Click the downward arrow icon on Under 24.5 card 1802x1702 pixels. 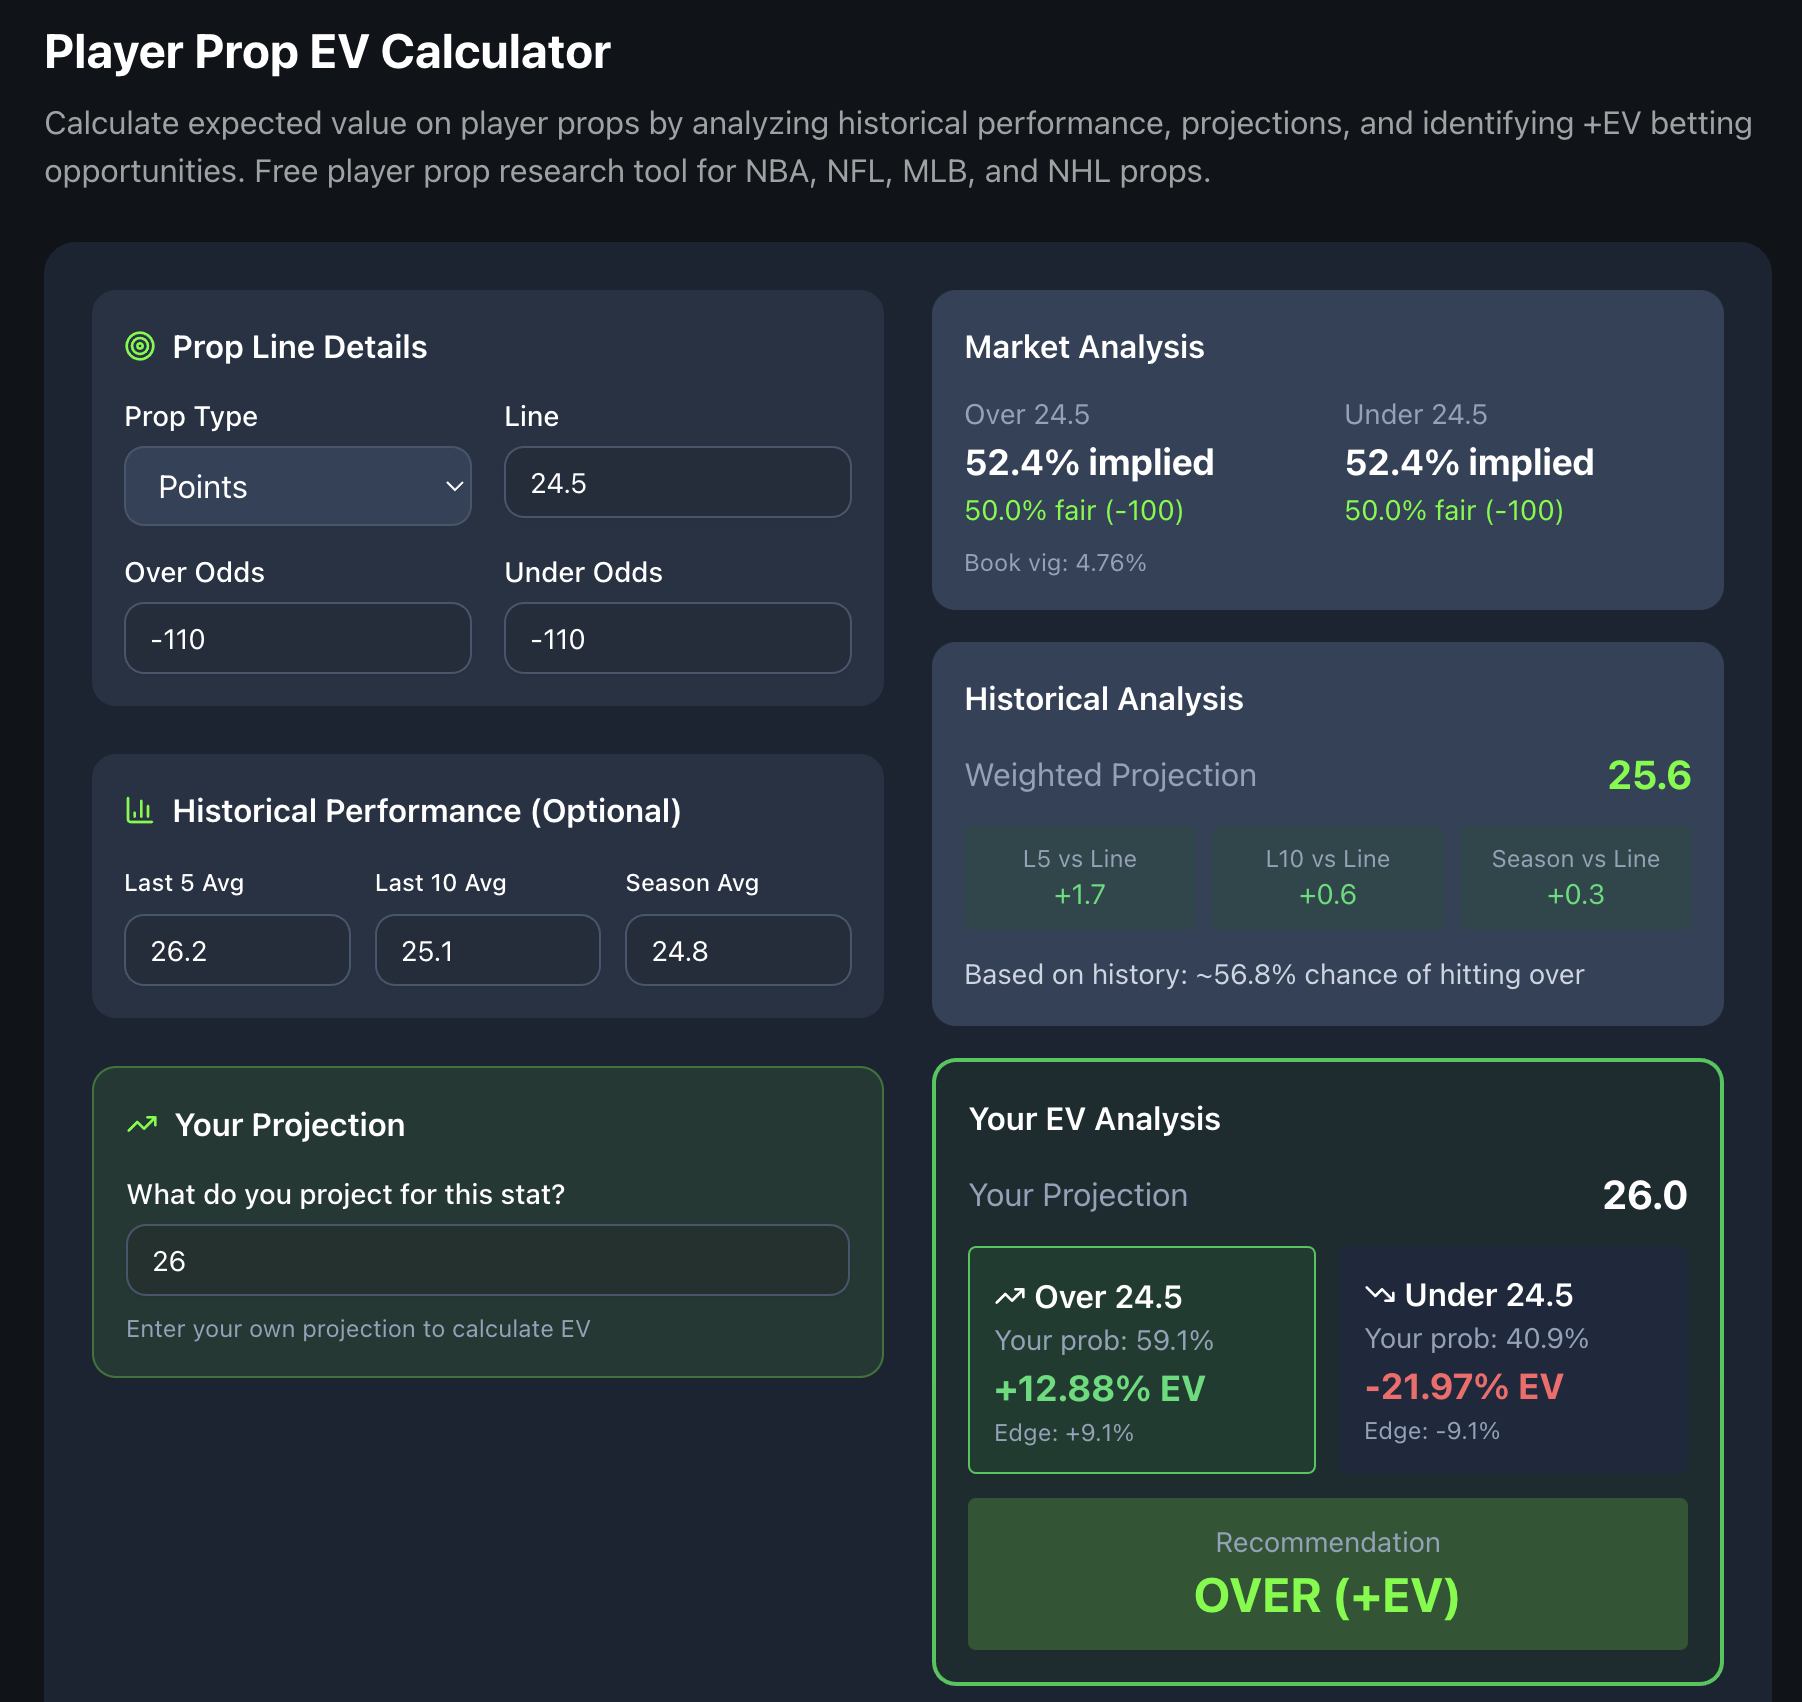coord(1379,1294)
